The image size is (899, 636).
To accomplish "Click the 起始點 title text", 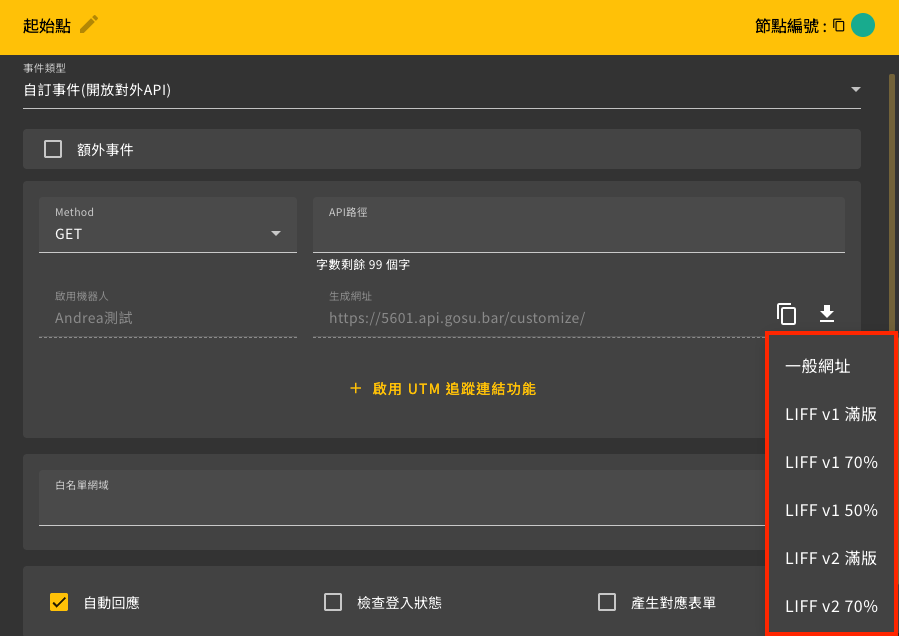I will point(47,26).
